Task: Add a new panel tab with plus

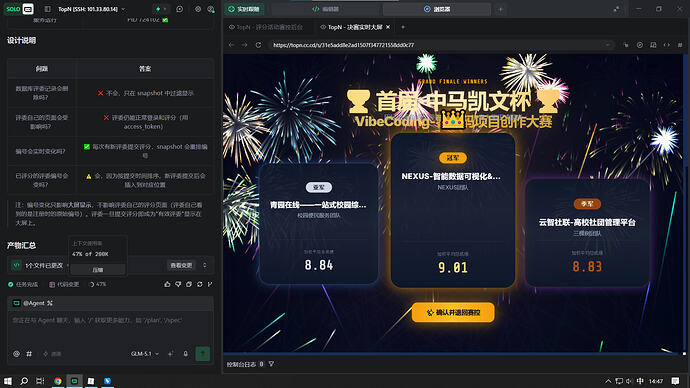Action: [500, 9]
